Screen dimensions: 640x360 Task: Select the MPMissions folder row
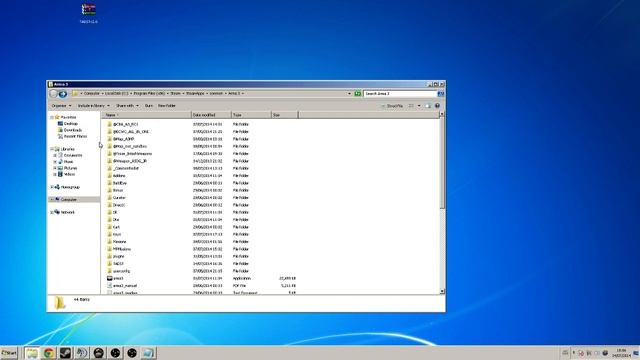pos(200,249)
